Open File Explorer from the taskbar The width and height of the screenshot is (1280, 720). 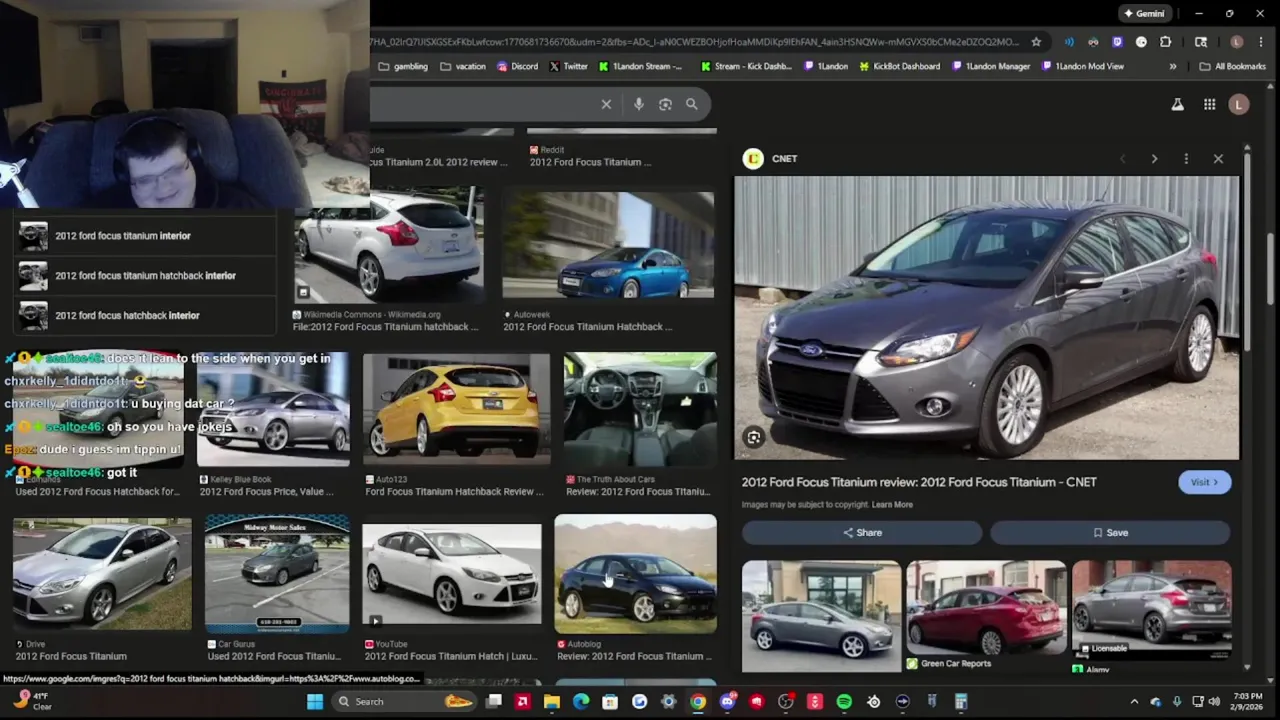pyautogui.click(x=552, y=702)
